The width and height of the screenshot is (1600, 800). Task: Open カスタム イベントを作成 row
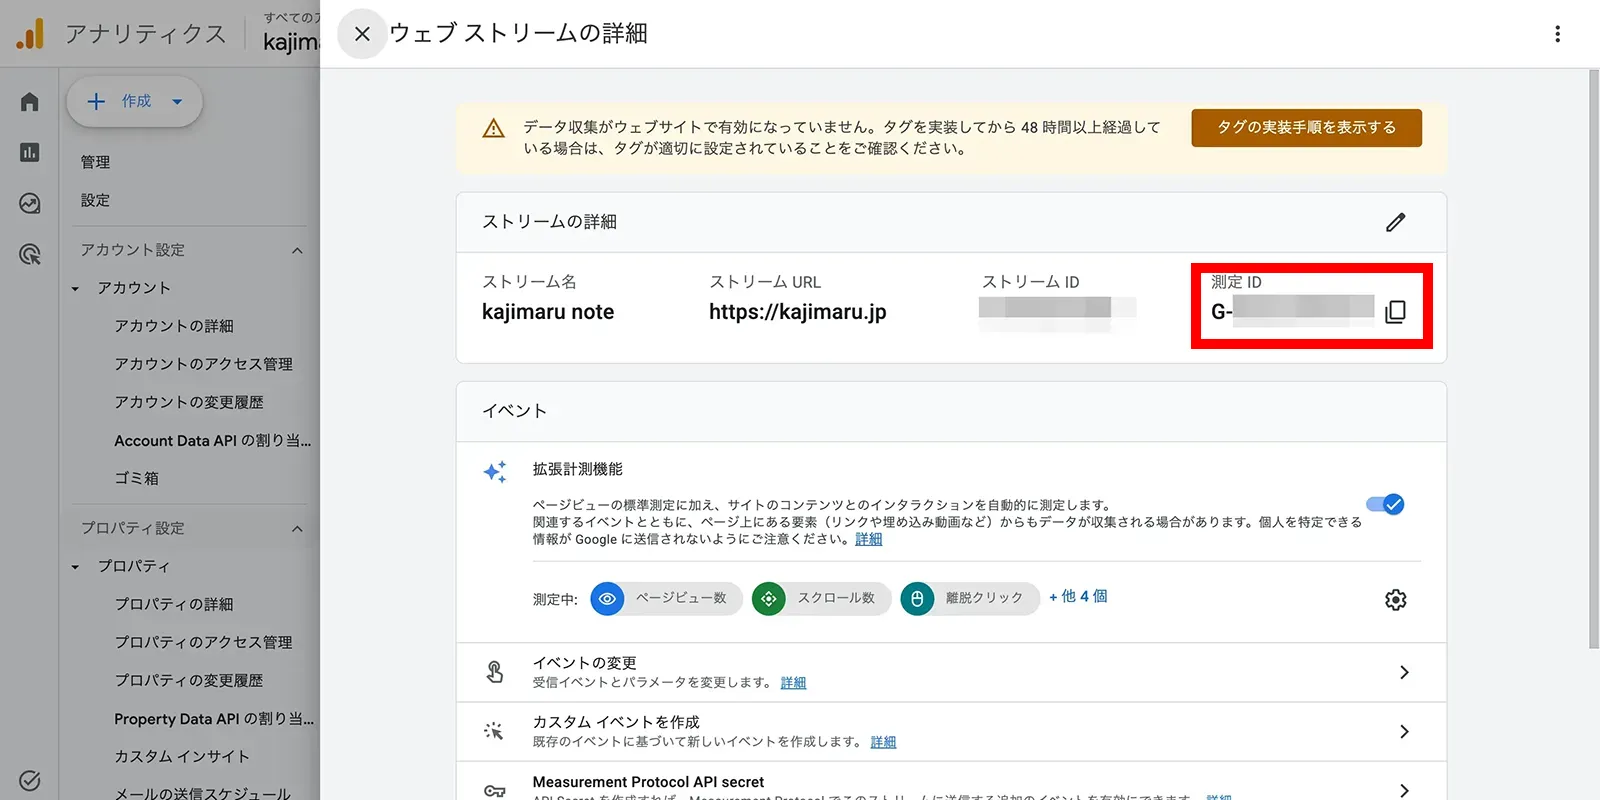(951, 732)
